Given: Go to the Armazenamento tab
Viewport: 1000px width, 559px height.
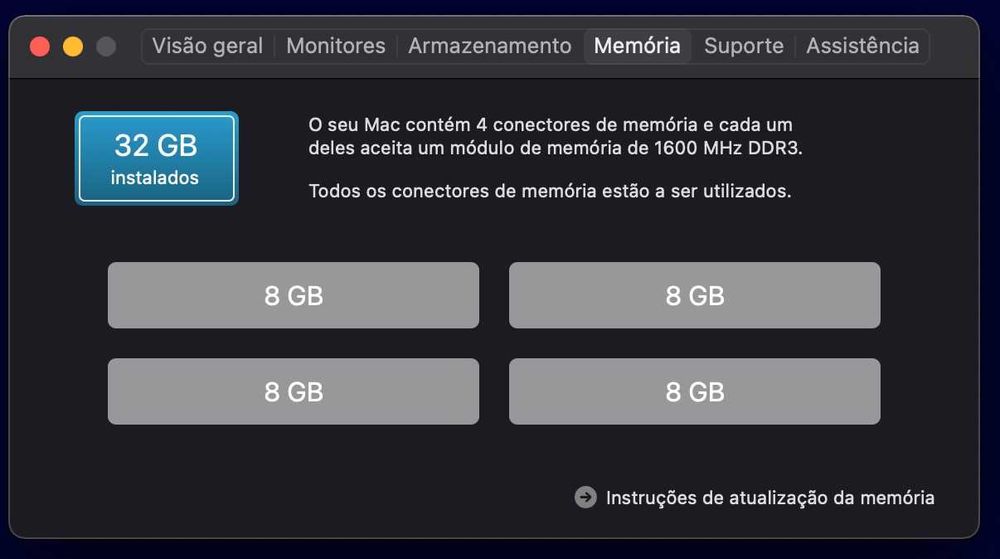Looking at the screenshot, I should click(490, 46).
